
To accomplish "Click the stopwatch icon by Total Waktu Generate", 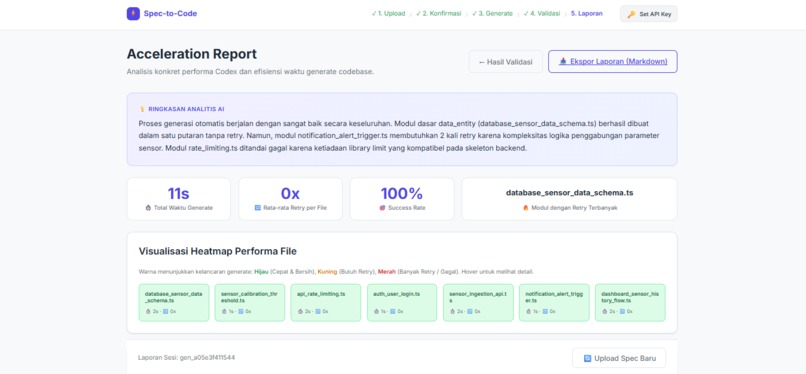I will (x=149, y=208).
